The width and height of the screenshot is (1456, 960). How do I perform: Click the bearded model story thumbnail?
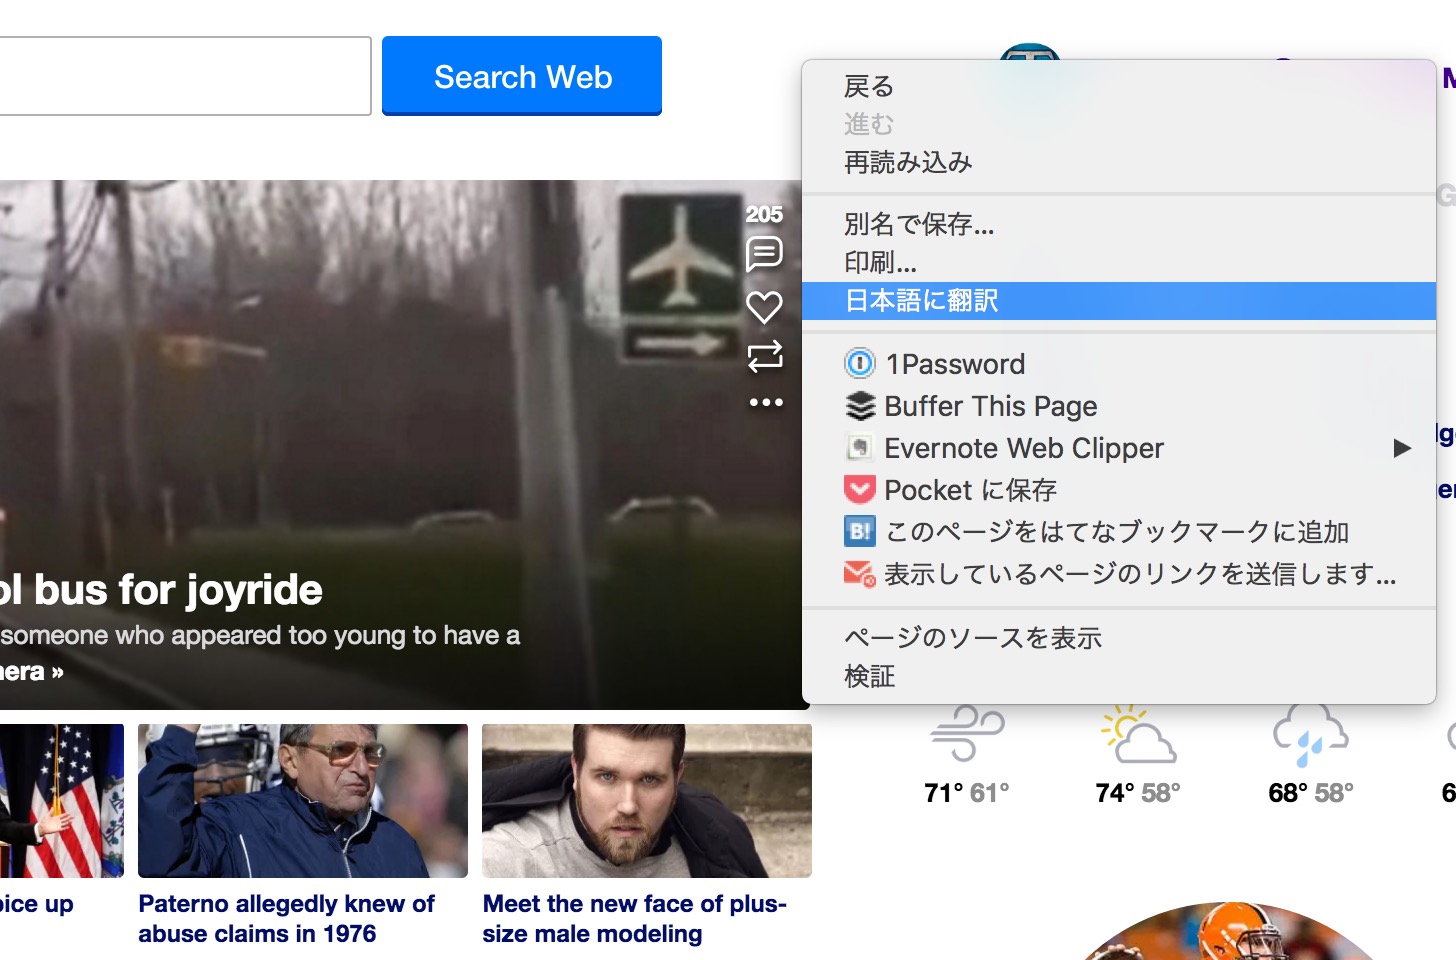pyautogui.click(x=647, y=801)
